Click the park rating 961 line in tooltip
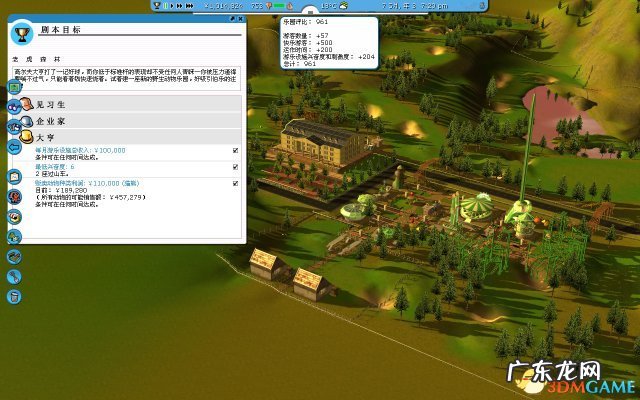Screen dimensions: 640x400 [x=306, y=22]
